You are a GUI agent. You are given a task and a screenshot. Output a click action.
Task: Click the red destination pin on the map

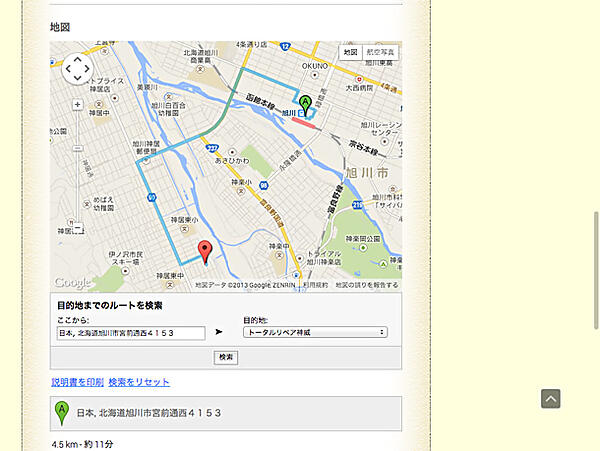pyautogui.click(x=205, y=252)
